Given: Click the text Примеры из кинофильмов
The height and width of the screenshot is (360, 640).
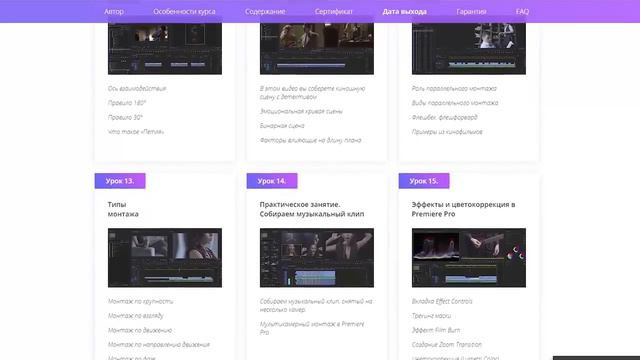Looking at the screenshot, I should [x=447, y=131].
